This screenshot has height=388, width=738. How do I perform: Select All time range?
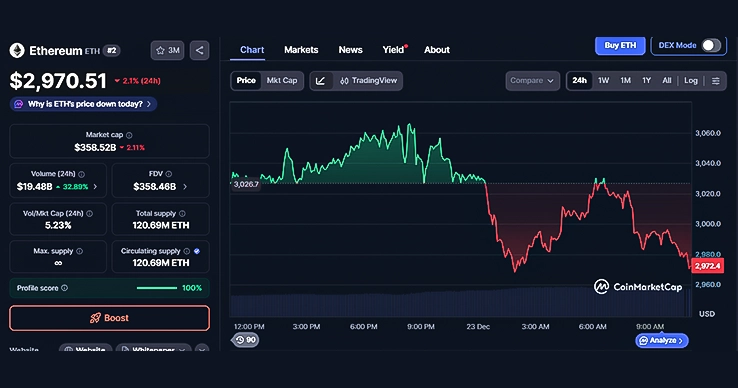click(667, 81)
